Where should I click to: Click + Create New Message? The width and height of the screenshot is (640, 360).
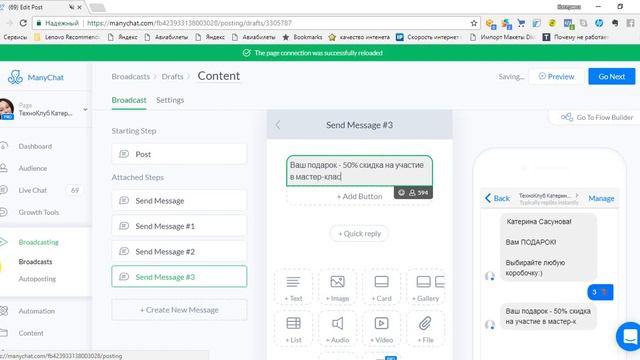tap(179, 310)
